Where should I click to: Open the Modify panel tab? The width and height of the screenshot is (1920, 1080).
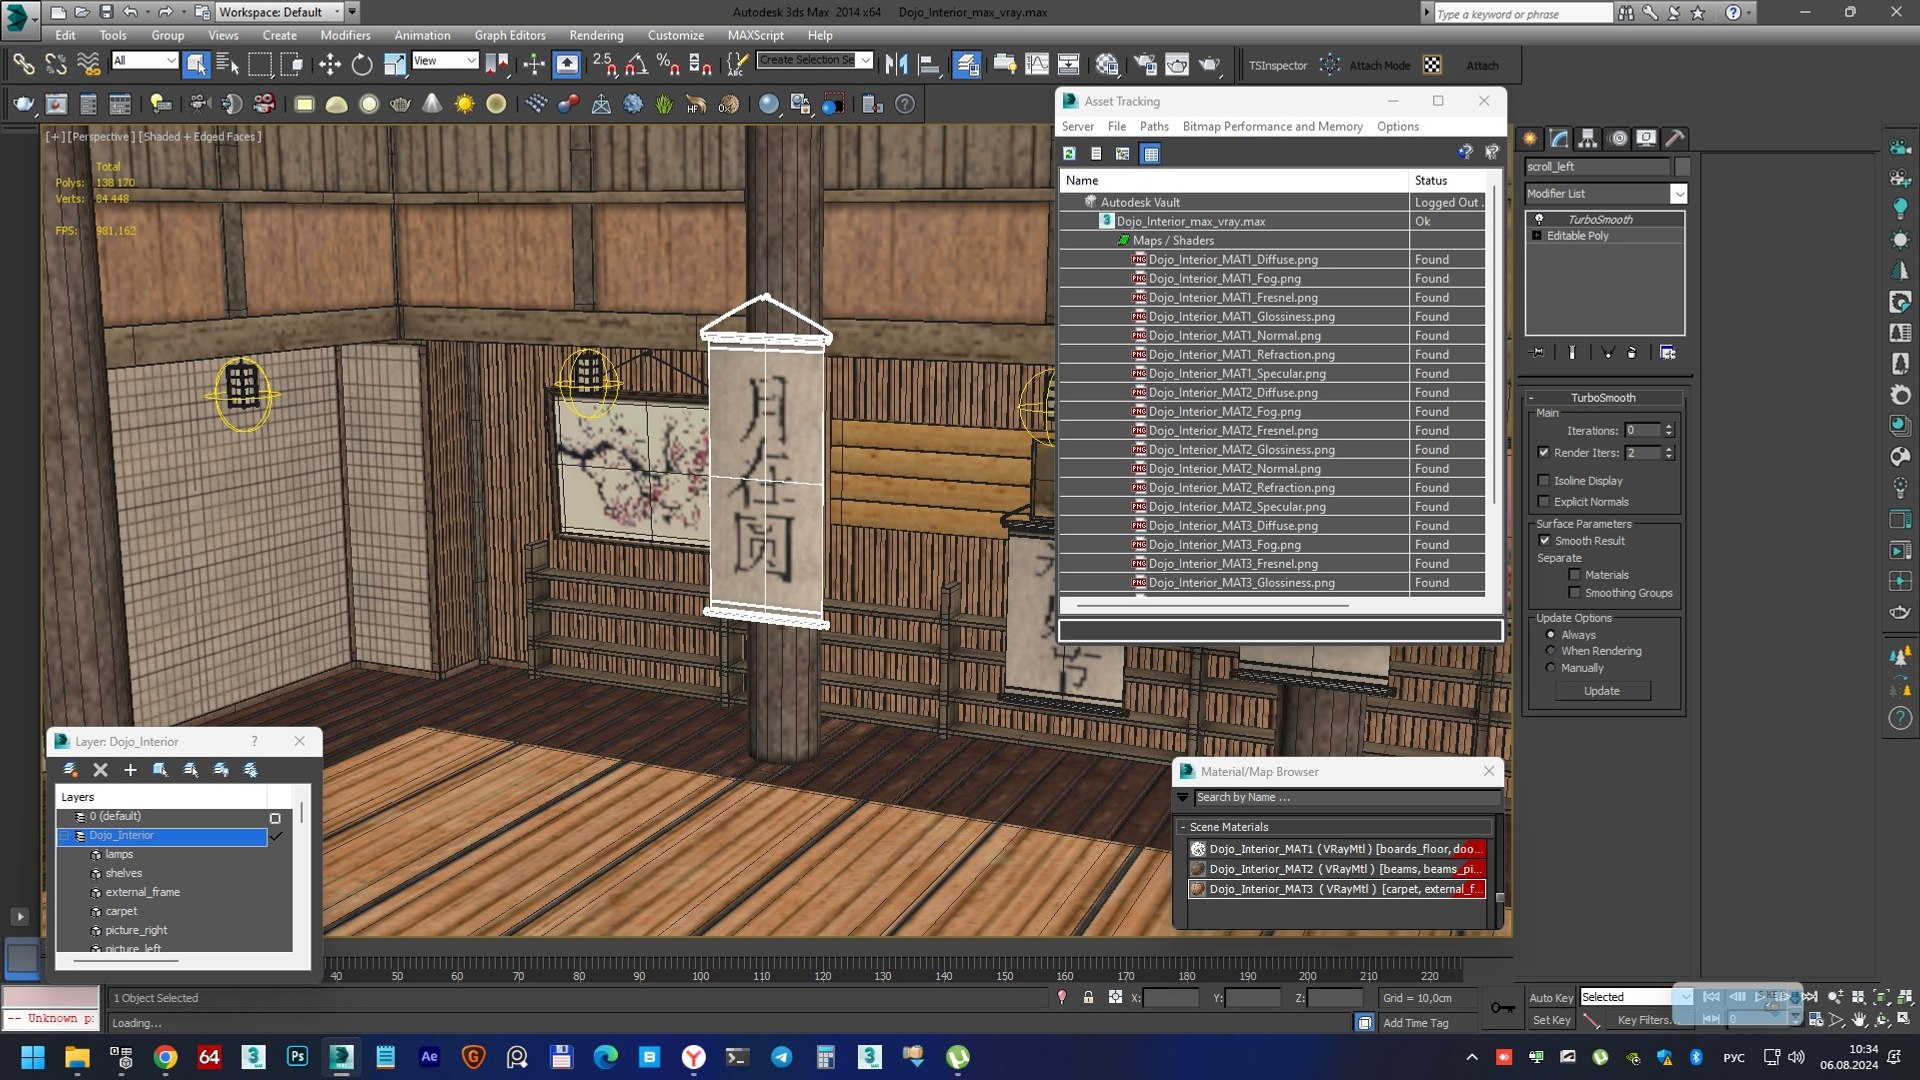click(x=1559, y=138)
